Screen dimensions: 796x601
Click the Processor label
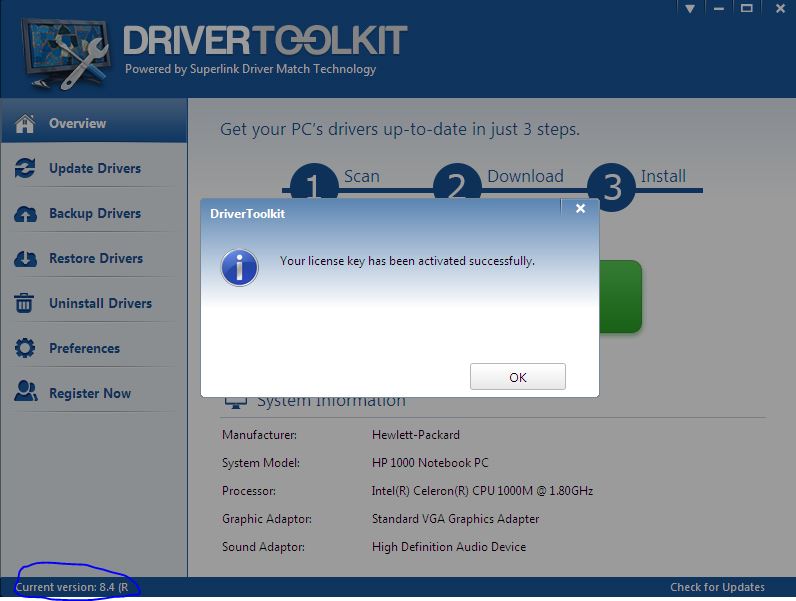tap(249, 490)
